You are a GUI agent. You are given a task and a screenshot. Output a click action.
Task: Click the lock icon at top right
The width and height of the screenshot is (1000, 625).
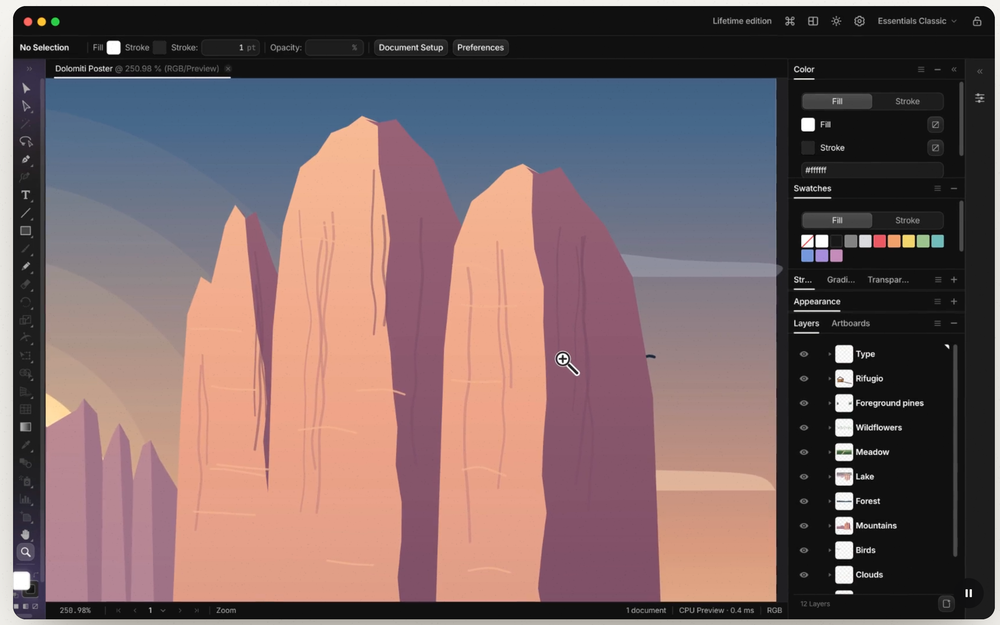[x=976, y=21]
